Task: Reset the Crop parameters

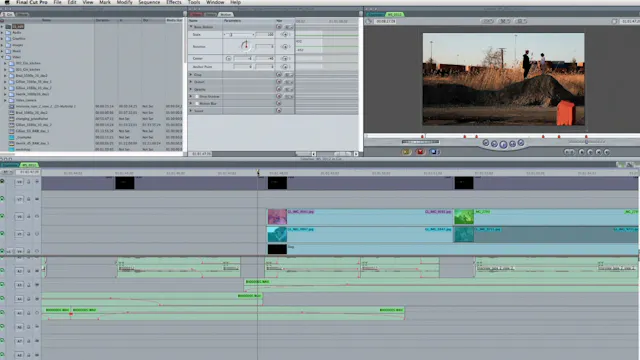Action: pyautogui.click(x=279, y=75)
